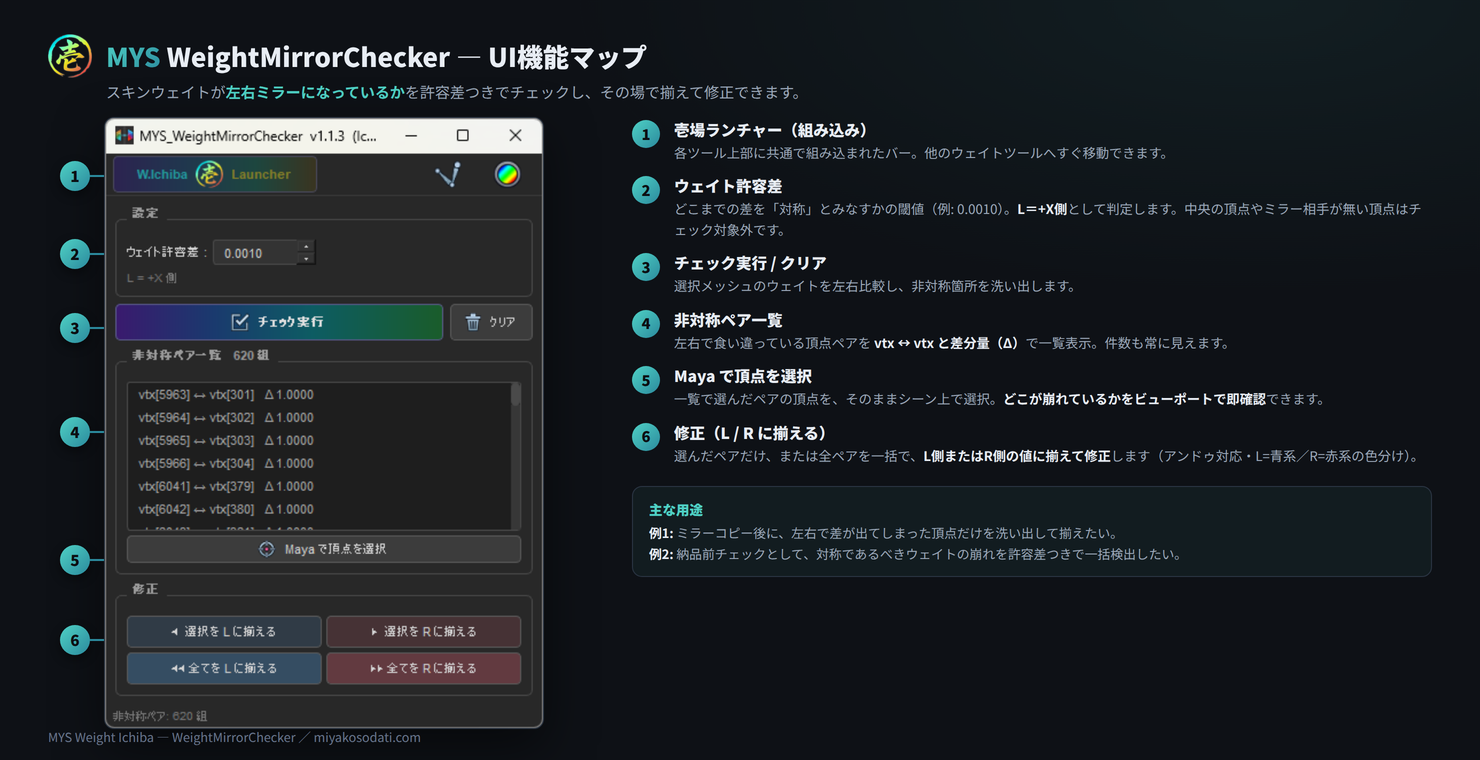Click the クリア trash button

[x=491, y=322]
